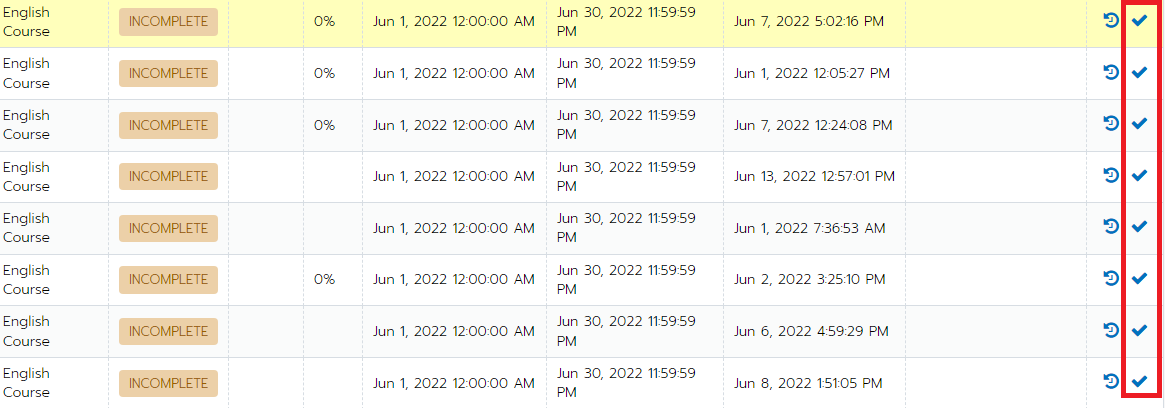Open history for Jun 2 3:25:10 PM row
Image resolution: width=1165 pixels, height=408 pixels.
1112,279
